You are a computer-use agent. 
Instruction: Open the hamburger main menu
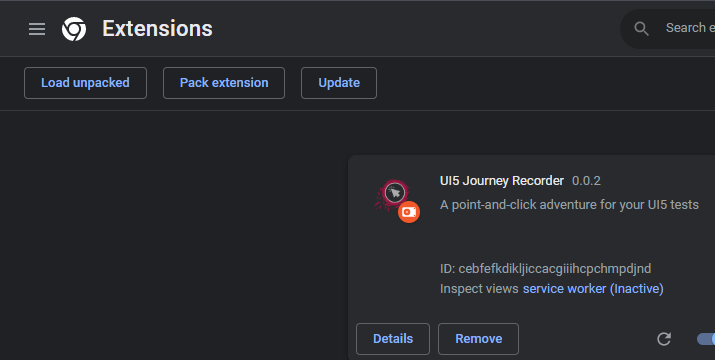(37, 29)
